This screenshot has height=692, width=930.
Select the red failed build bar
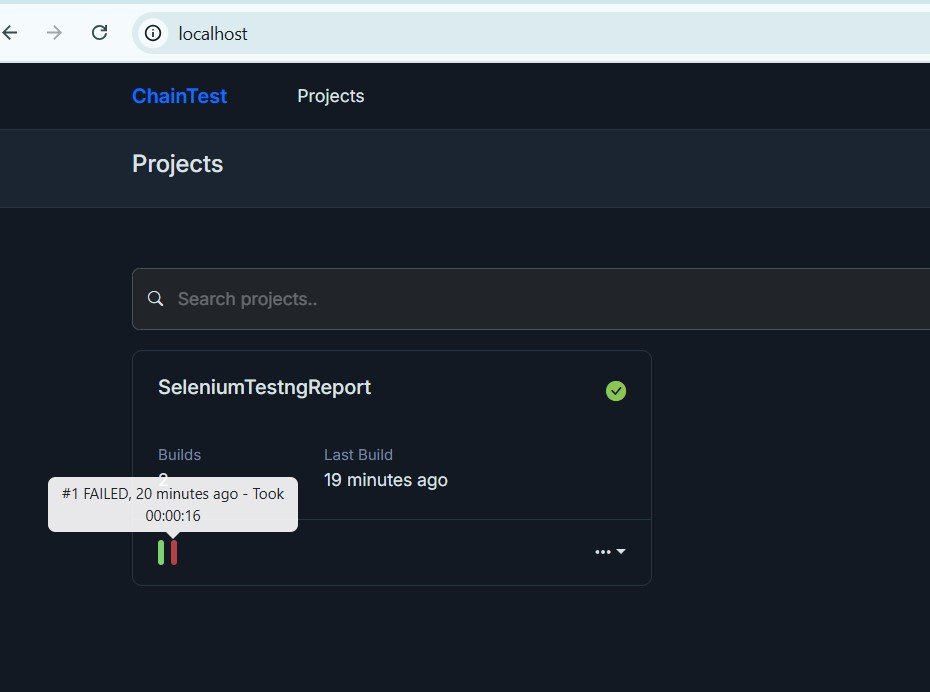(174, 552)
